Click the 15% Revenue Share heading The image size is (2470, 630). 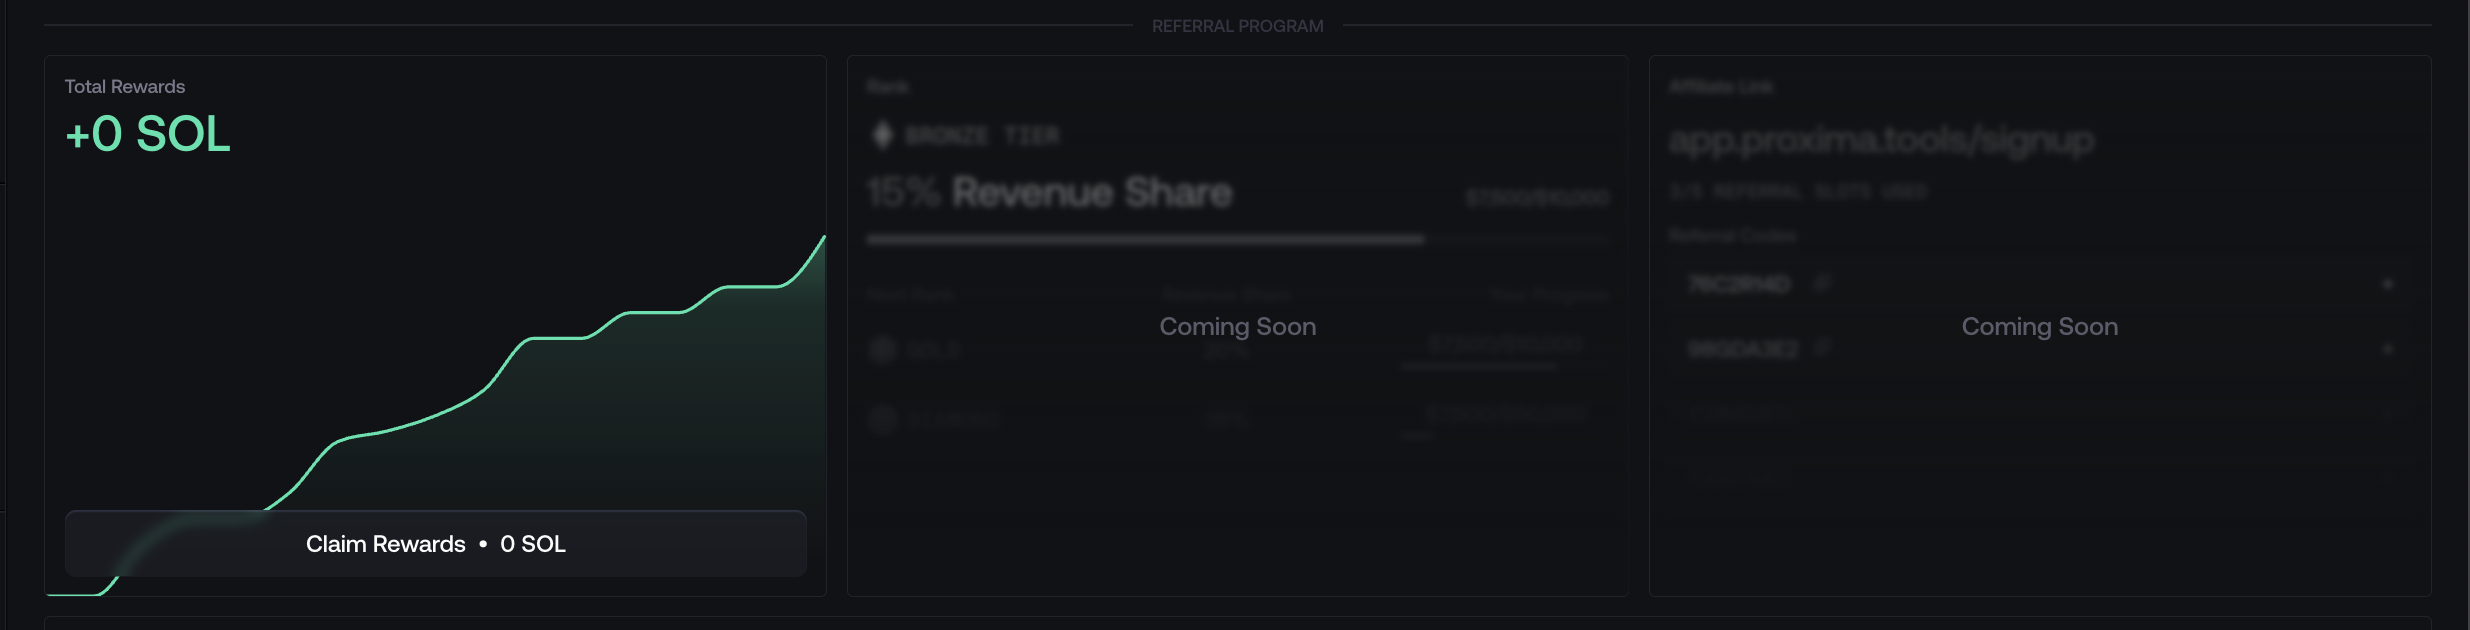(x=1050, y=192)
